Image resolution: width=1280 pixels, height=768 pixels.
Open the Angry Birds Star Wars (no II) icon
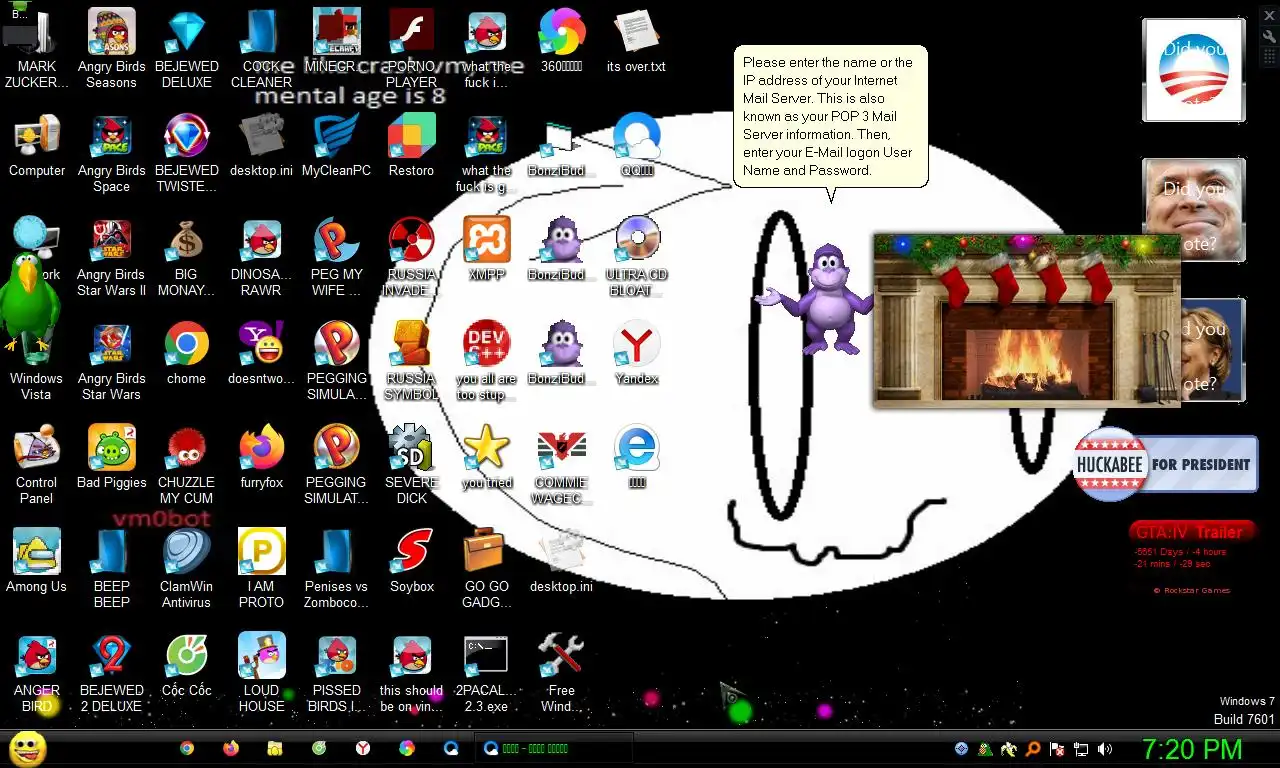(x=112, y=360)
